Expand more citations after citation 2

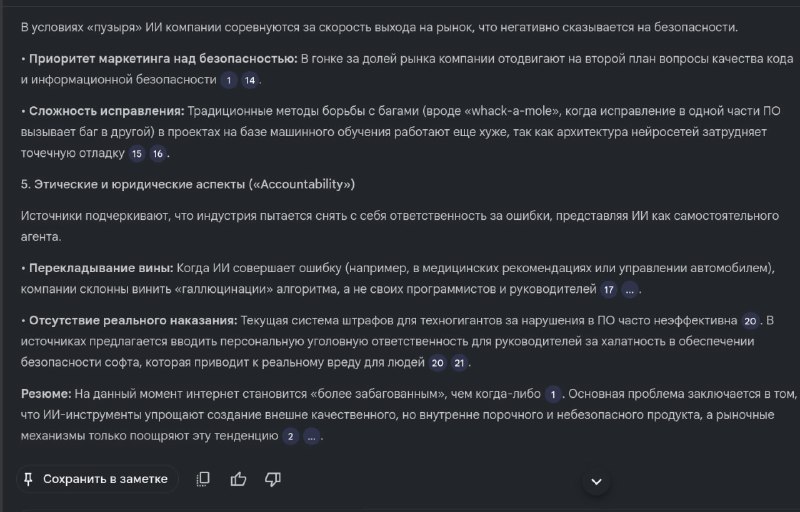312,437
